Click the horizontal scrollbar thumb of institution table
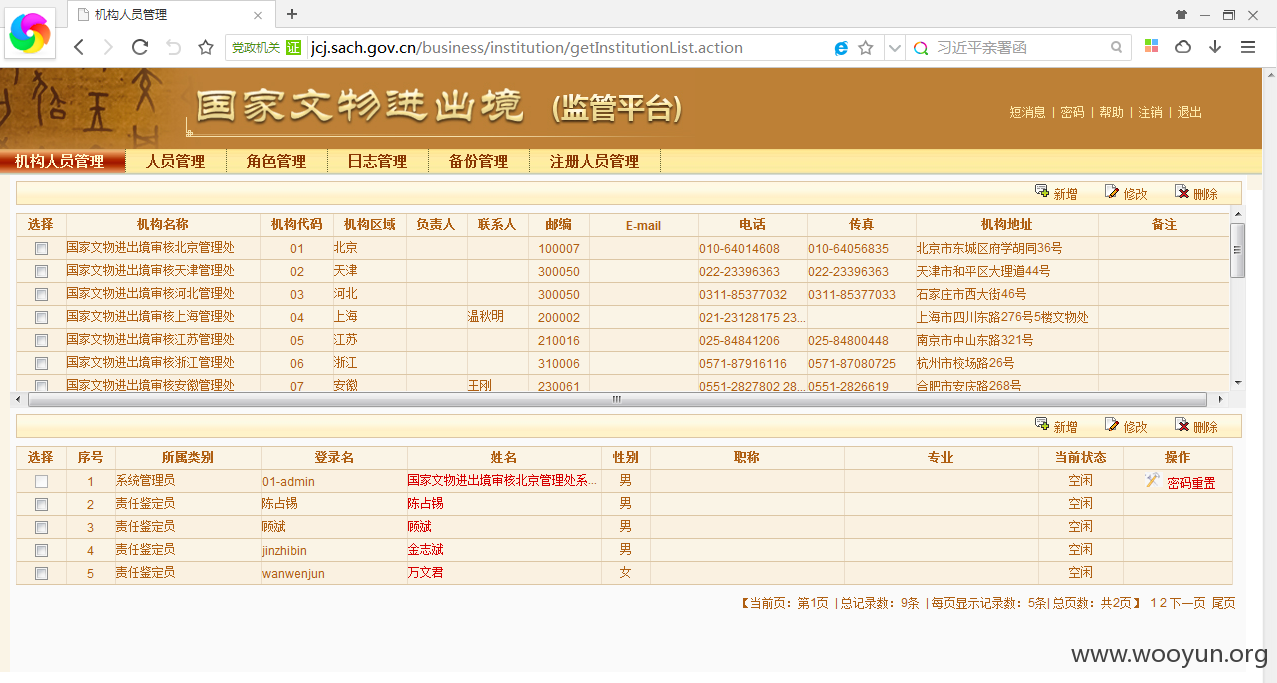1277x683 pixels. pyautogui.click(x=617, y=399)
